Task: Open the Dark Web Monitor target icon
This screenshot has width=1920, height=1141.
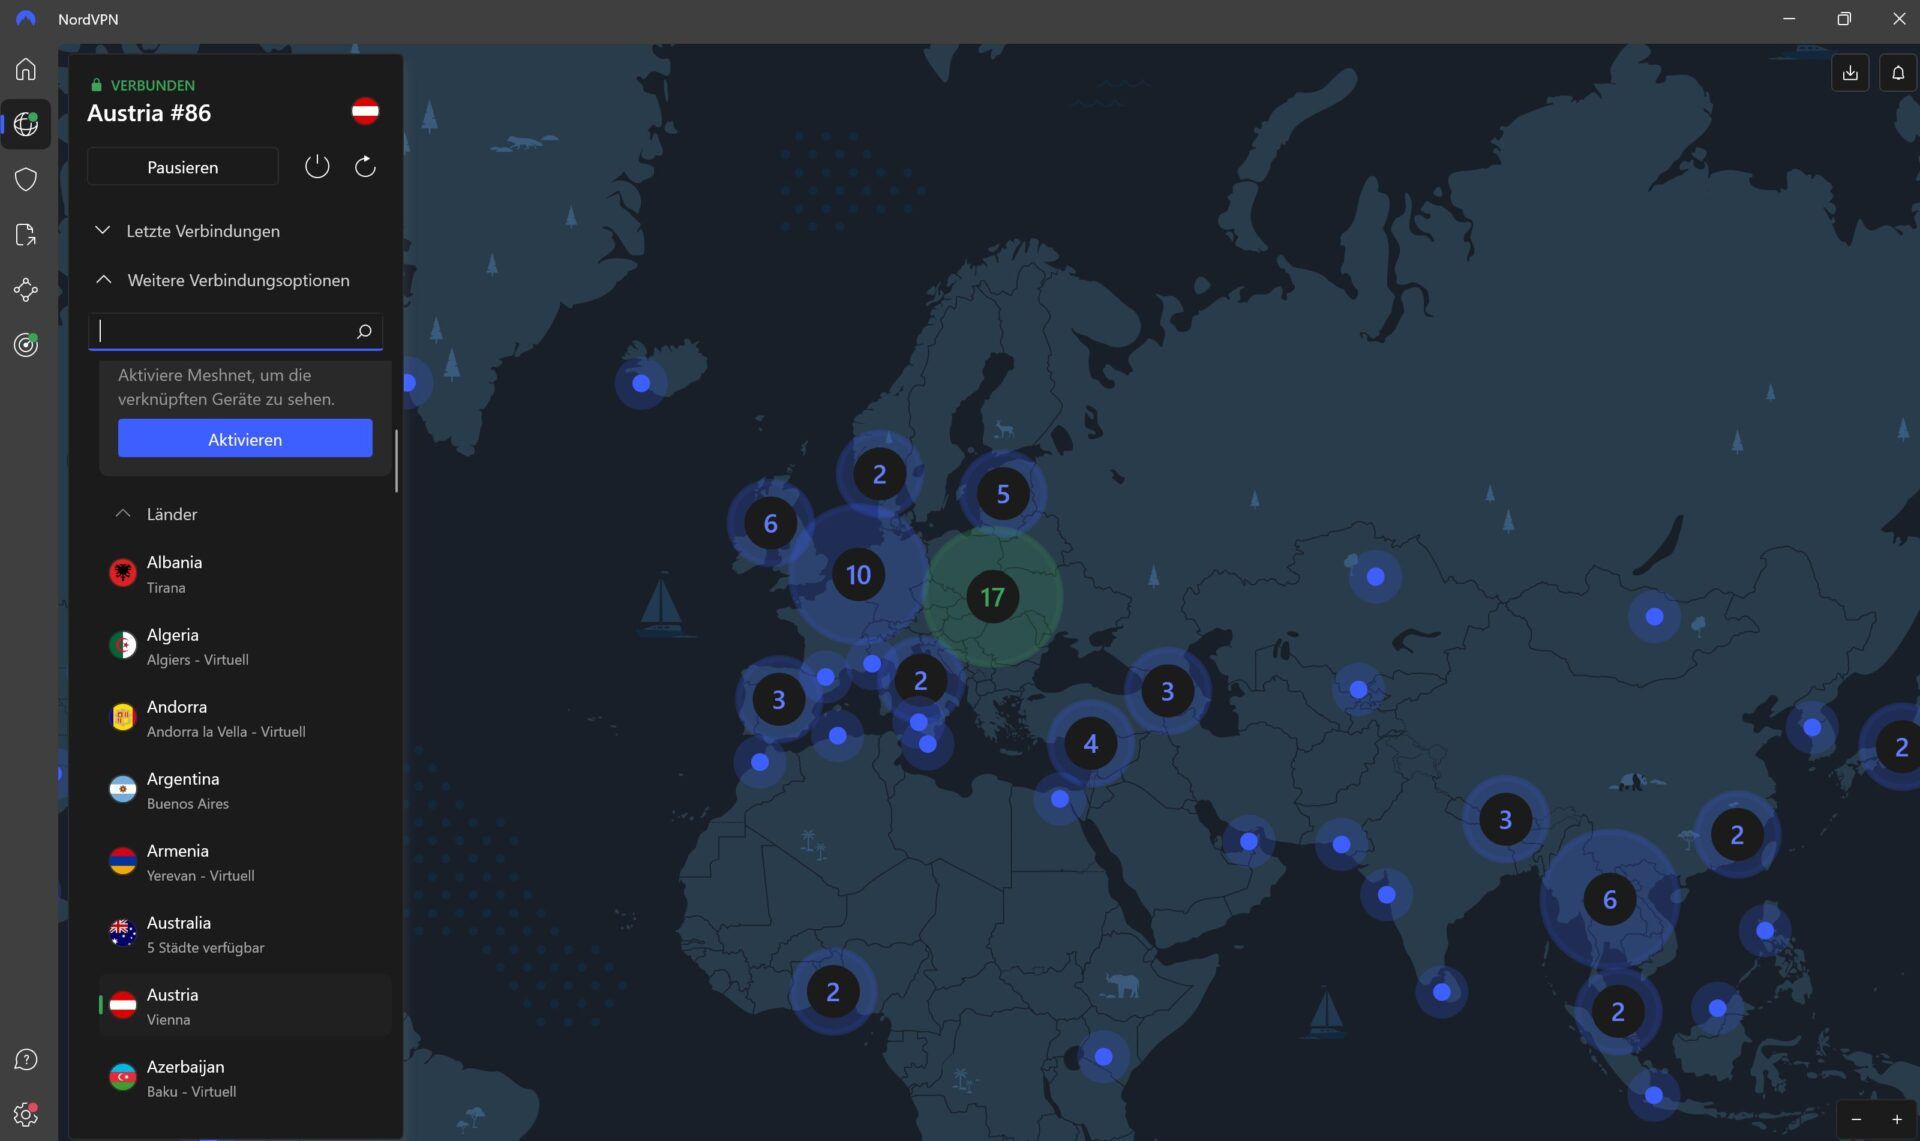Action: [x=26, y=345]
